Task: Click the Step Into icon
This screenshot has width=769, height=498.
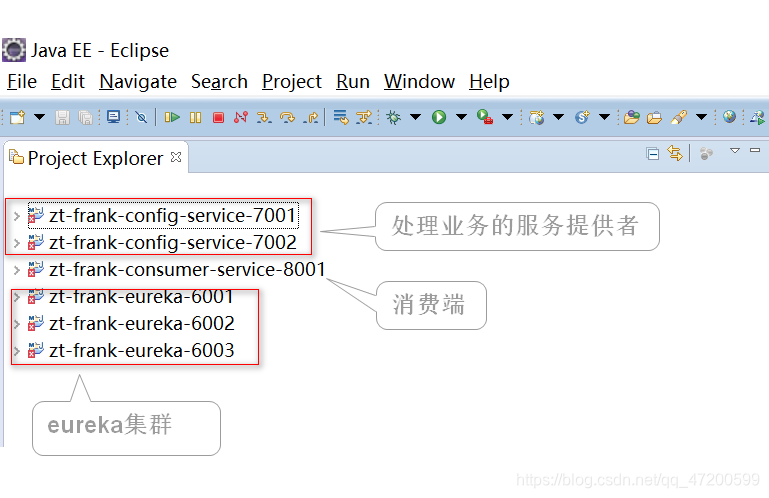Action: point(264,117)
